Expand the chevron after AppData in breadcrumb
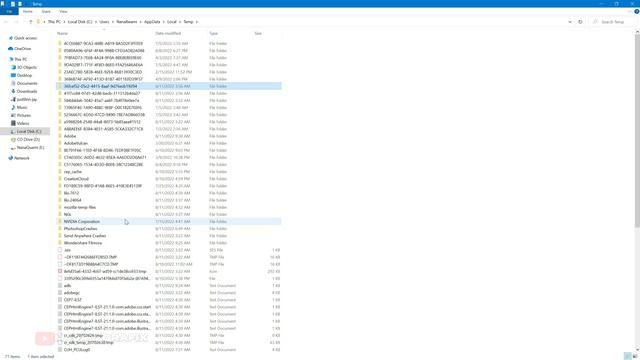Screen dimensions: 640x360 coord(164,22)
